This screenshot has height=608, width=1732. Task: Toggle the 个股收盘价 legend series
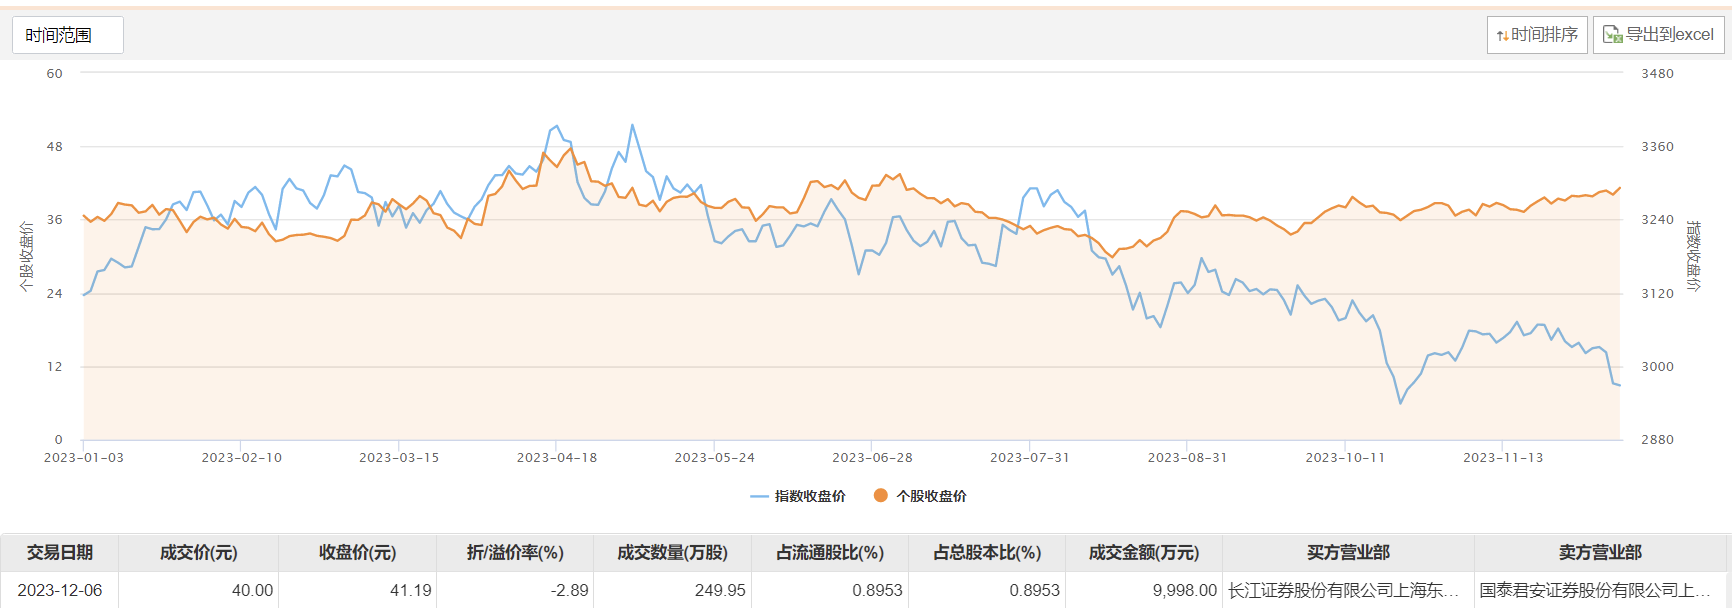point(920,496)
